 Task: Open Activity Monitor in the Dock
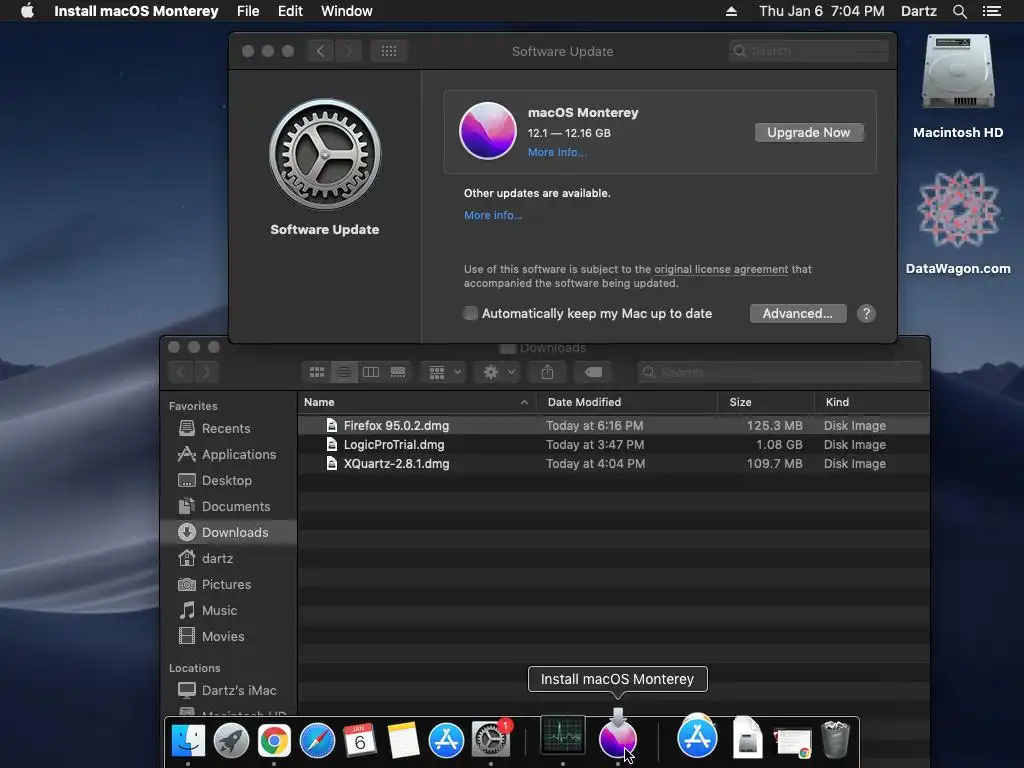563,736
